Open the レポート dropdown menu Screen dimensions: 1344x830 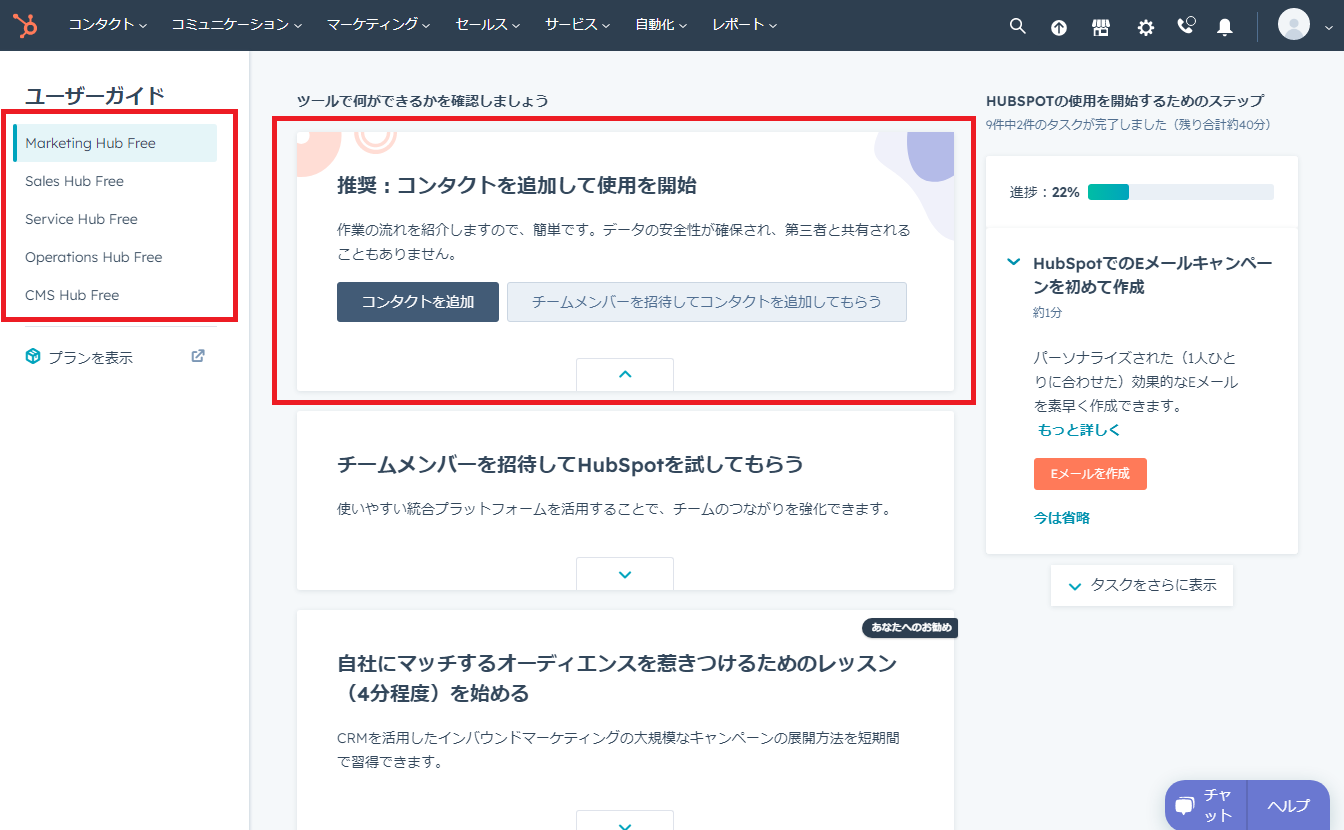744,25
